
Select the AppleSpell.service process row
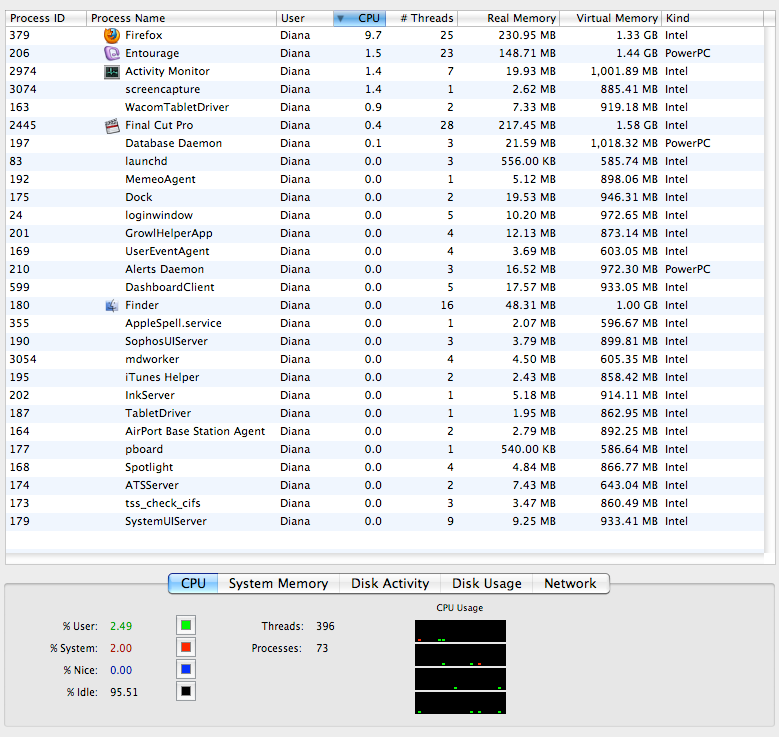point(385,324)
